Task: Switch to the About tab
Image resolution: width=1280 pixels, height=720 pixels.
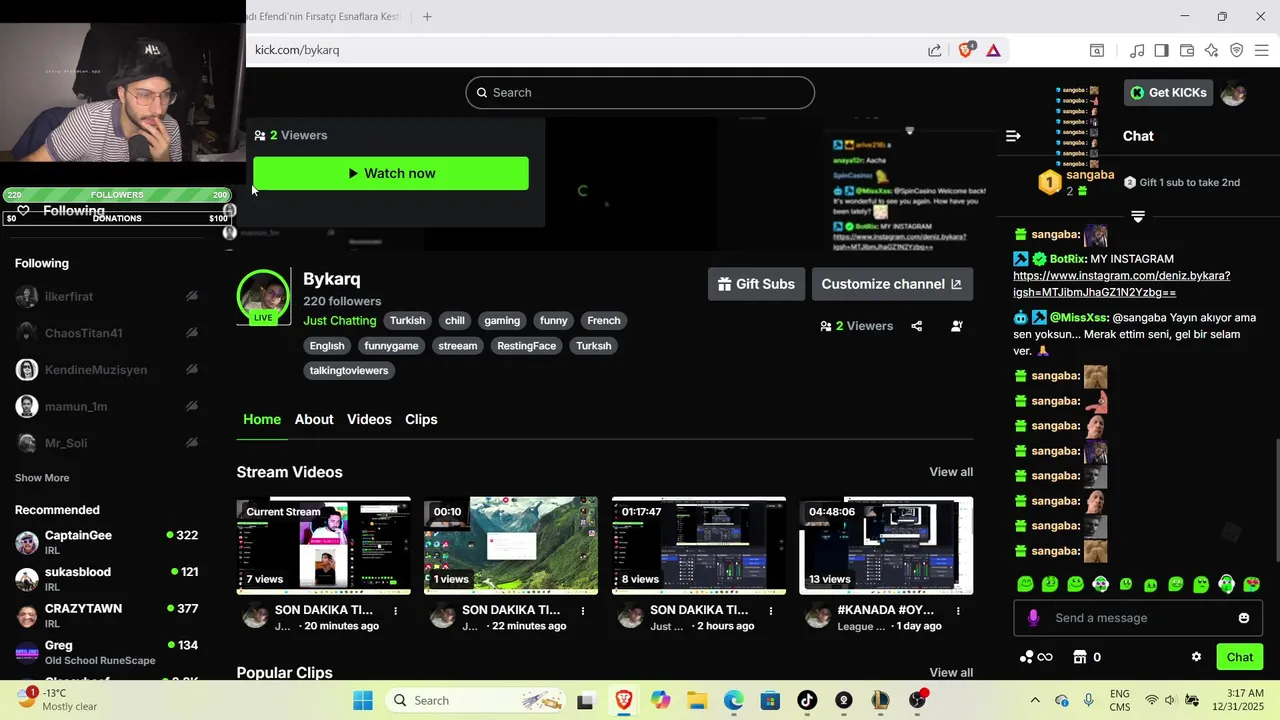Action: [x=314, y=419]
